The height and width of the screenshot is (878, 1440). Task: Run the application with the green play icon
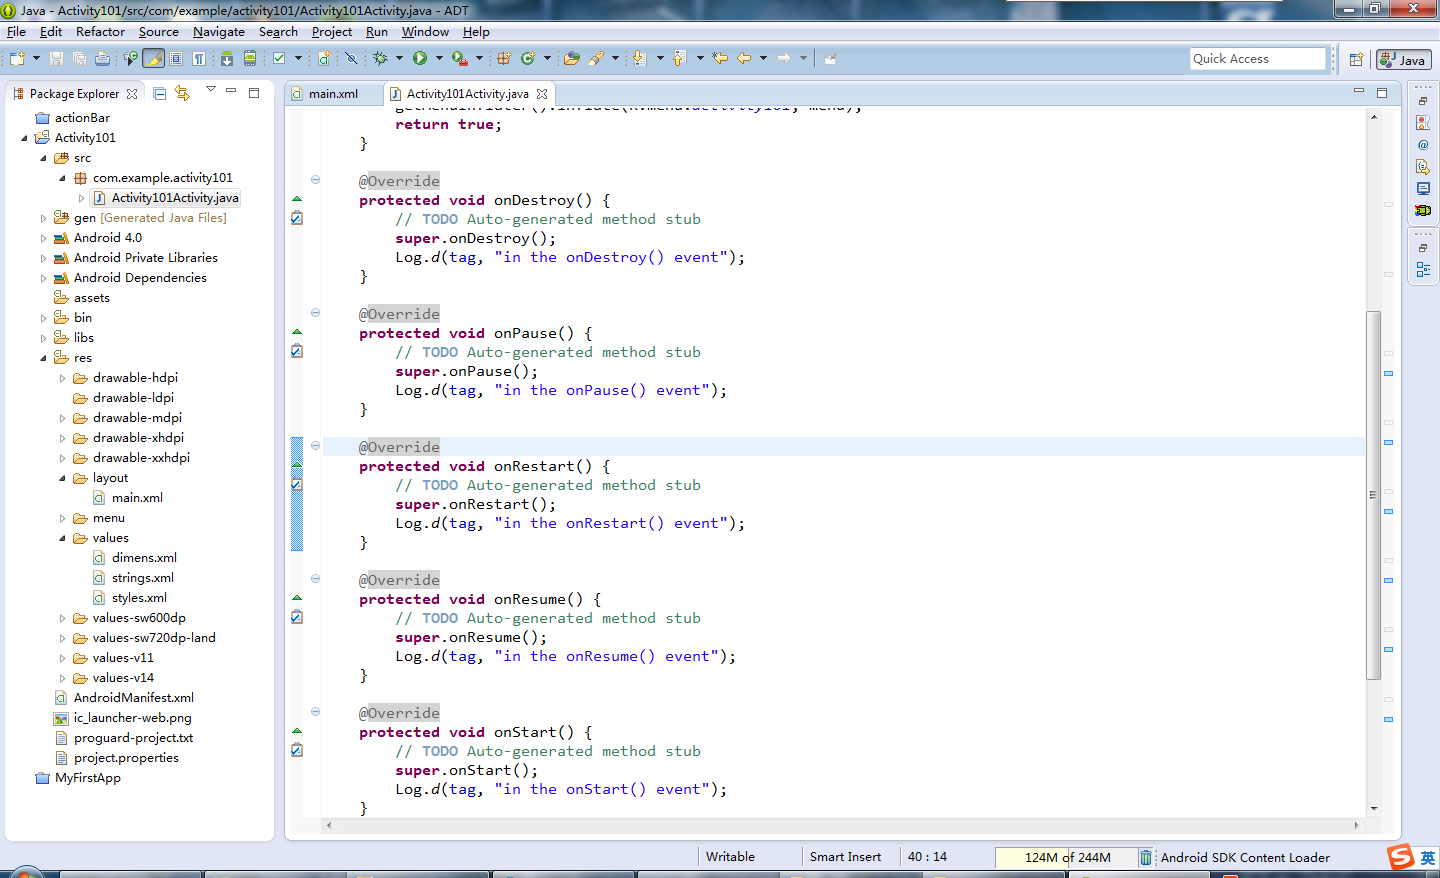pos(420,59)
